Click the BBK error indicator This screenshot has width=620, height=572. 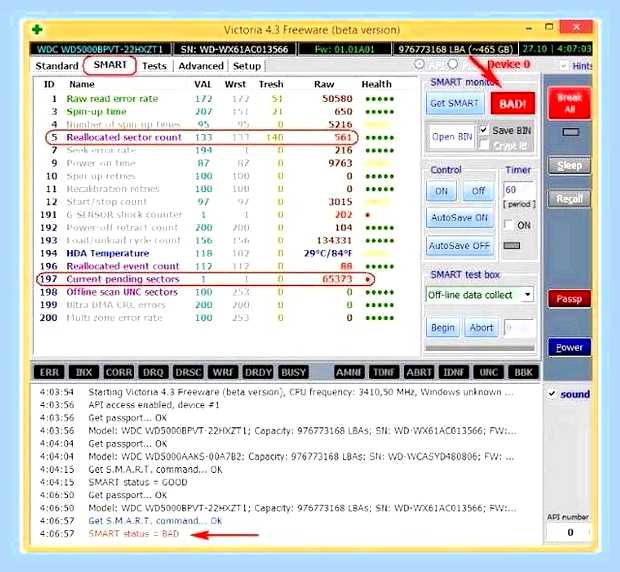[x=524, y=372]
